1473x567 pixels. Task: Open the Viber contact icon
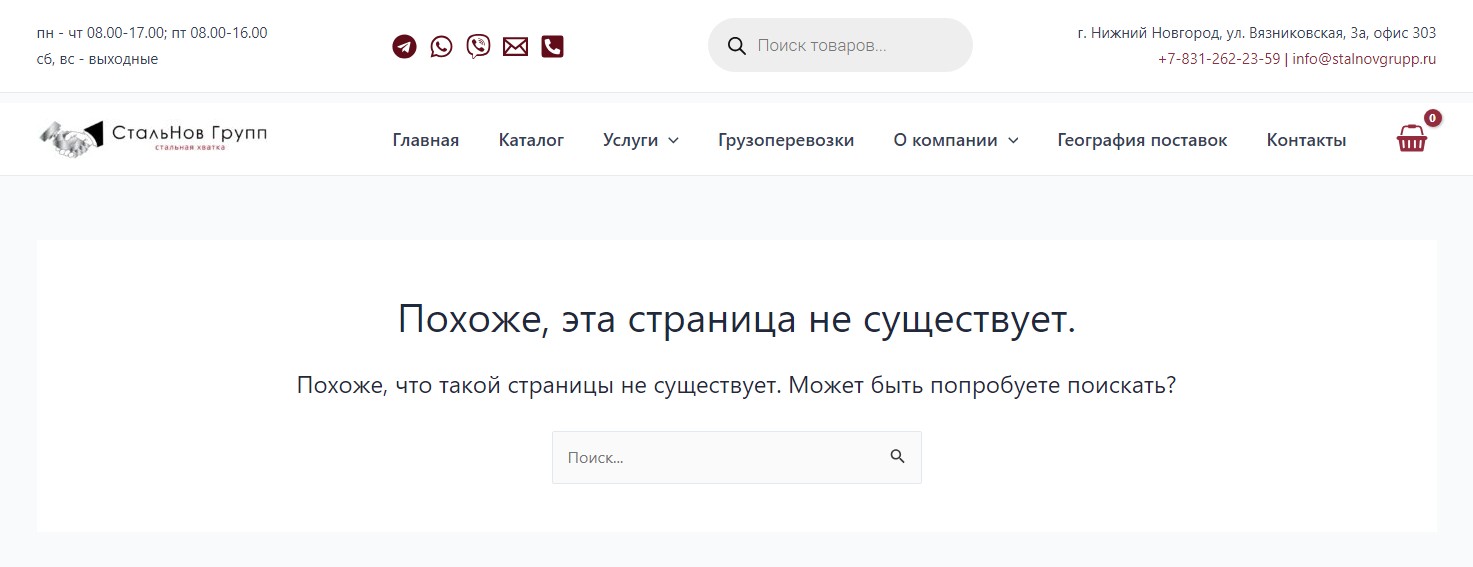tap(478, 46)
